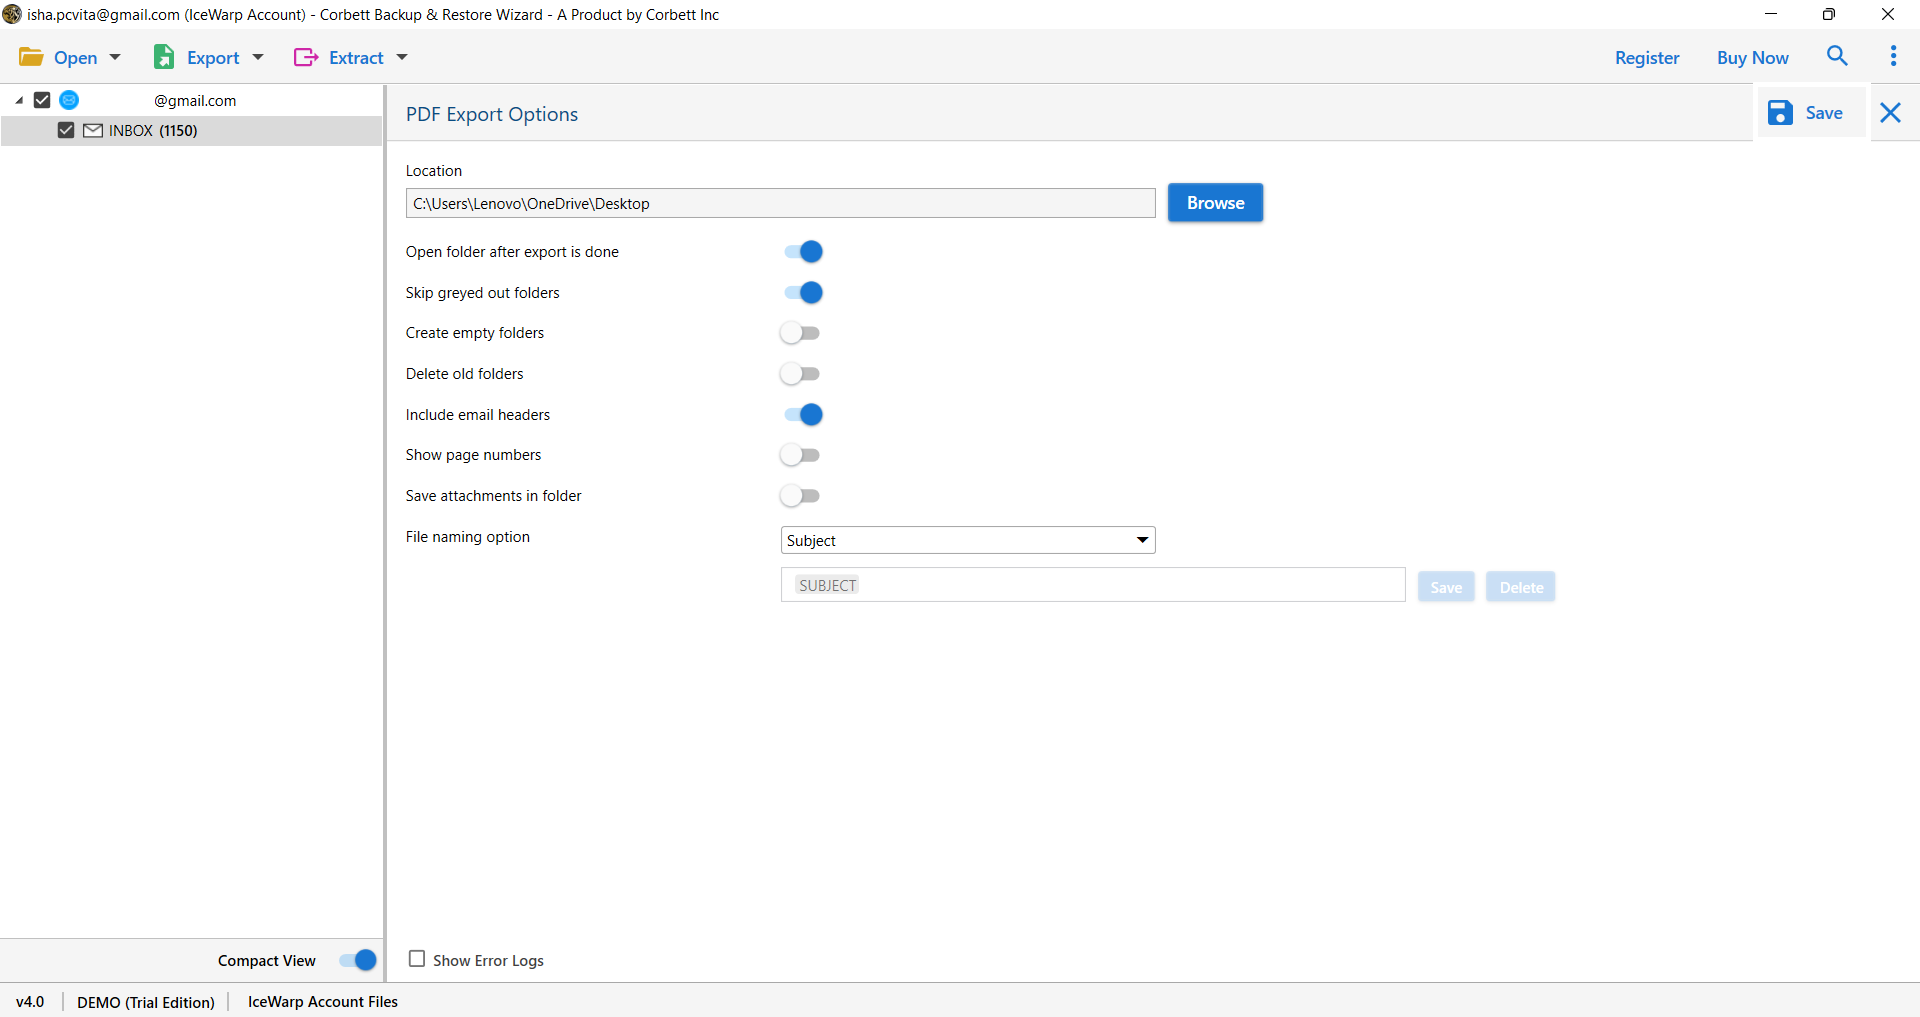The width and height of the screenshot is (1920, 1017).
Task: Uncheck the gmail.com account checkbox
Action: (42, 100)
